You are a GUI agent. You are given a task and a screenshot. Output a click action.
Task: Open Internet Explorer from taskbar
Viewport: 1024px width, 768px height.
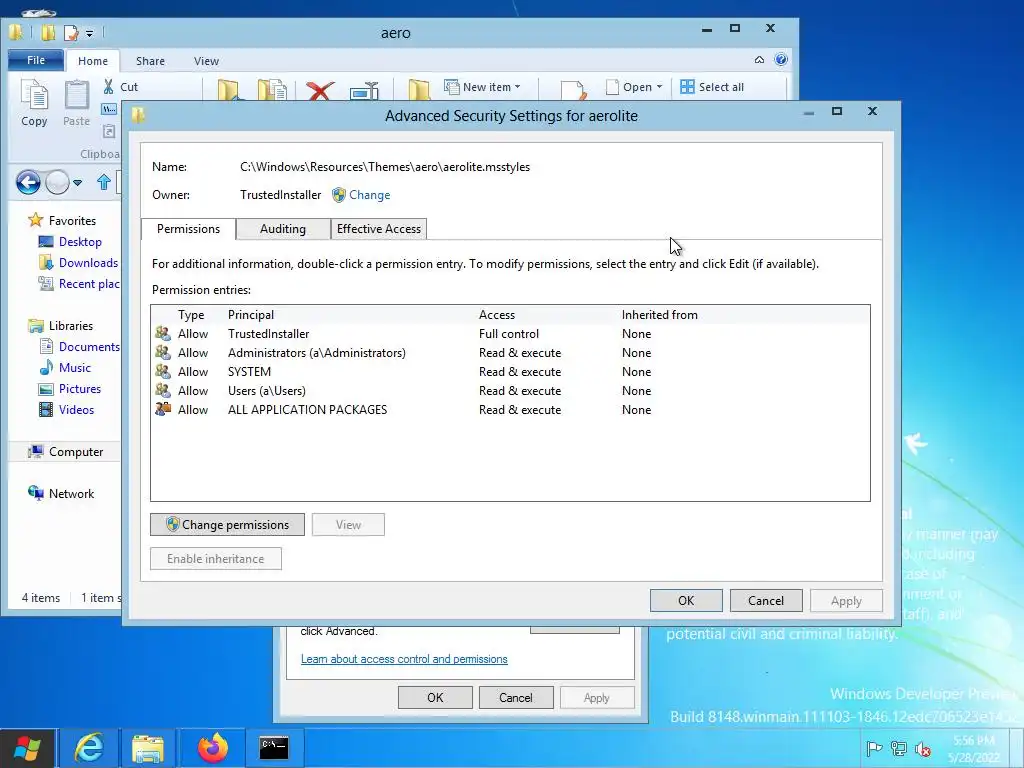tap(88, 748)
